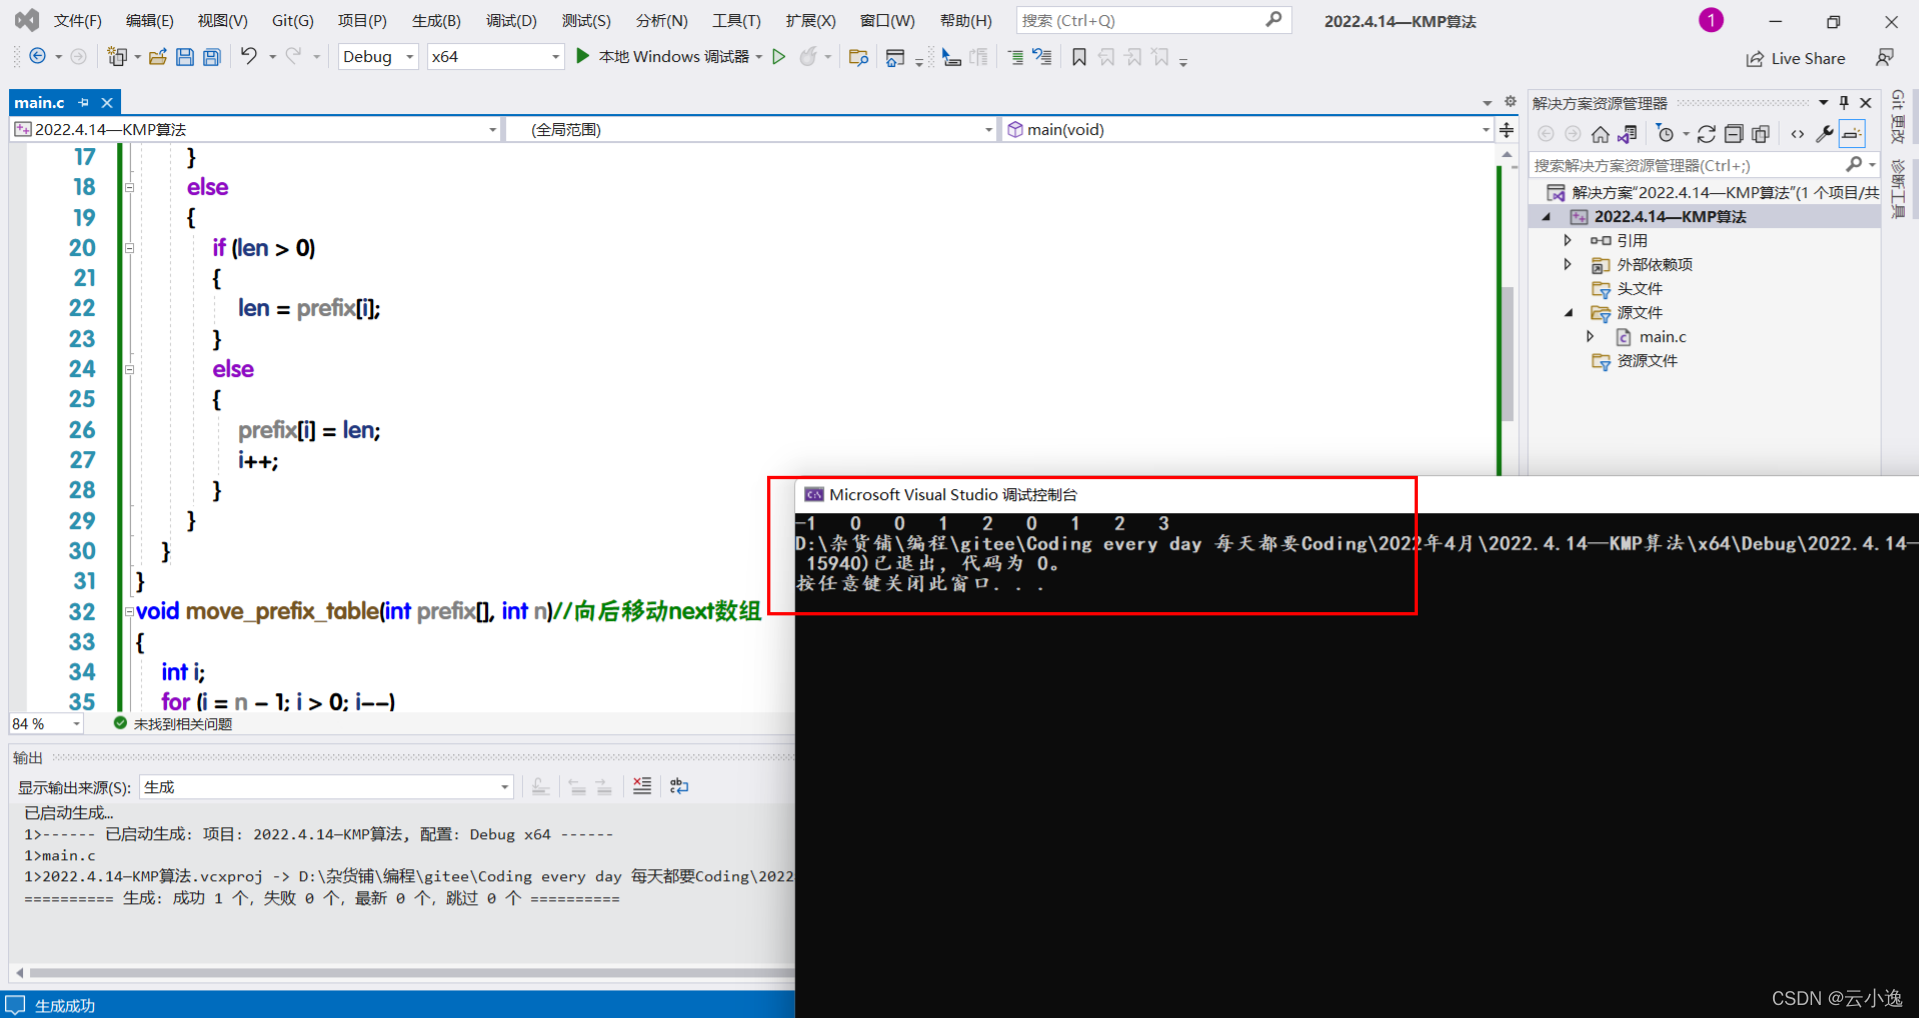The image size is (1919, 1018).
Task: Open the 文件(F) menu
Action: 77,20
